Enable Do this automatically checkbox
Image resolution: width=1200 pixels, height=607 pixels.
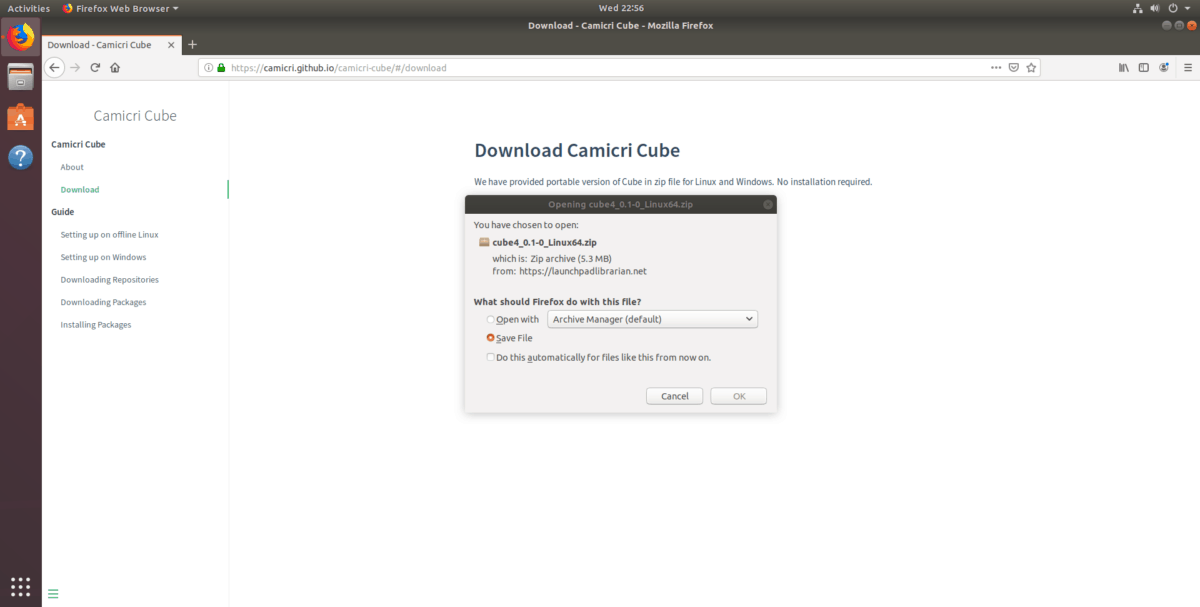pyautogui.click(x=490, y=357)
